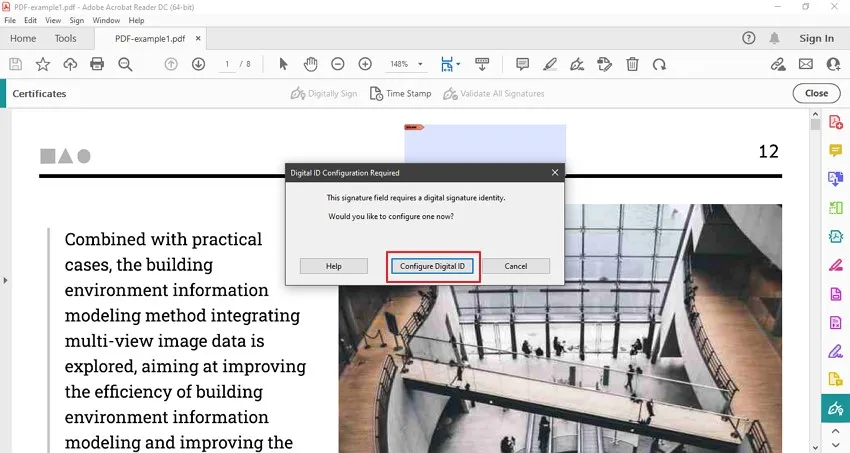
Task: Add a sticky note comment
Action: click(x=523, y=64)
